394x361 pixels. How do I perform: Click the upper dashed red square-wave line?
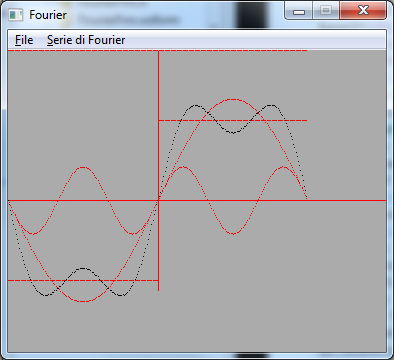click(x=233, y=120)
